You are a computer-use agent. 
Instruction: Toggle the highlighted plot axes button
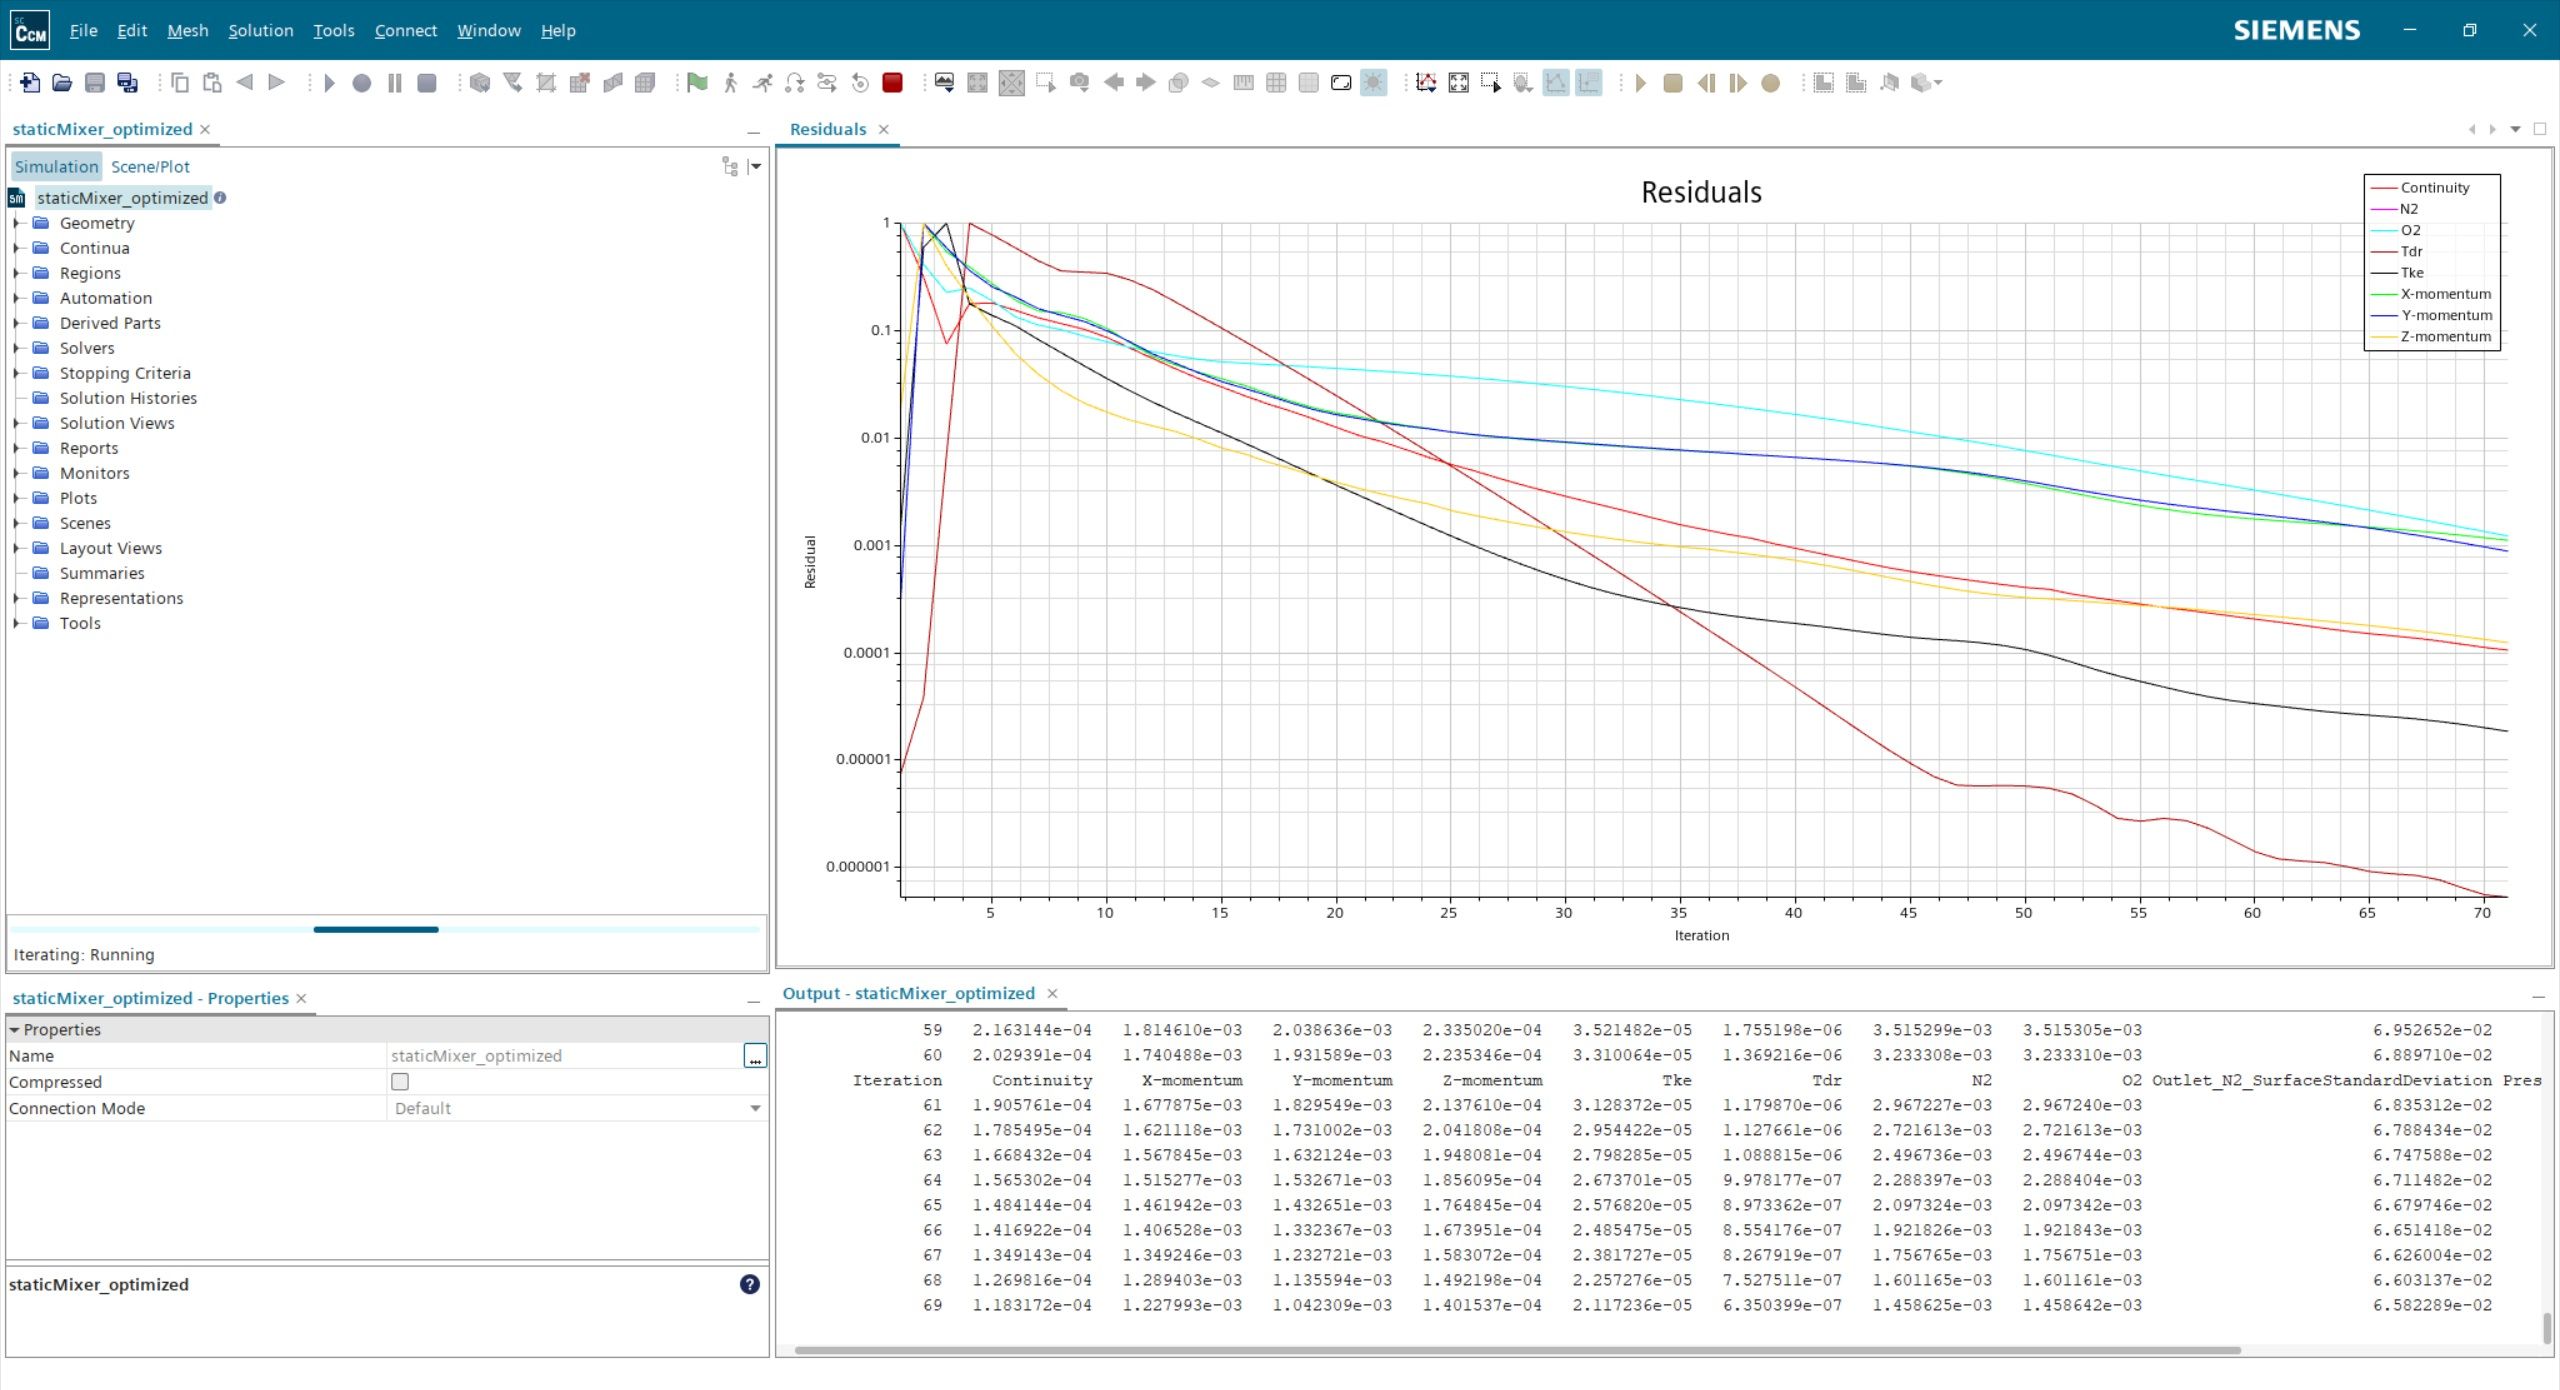[x=1588, y=83]
